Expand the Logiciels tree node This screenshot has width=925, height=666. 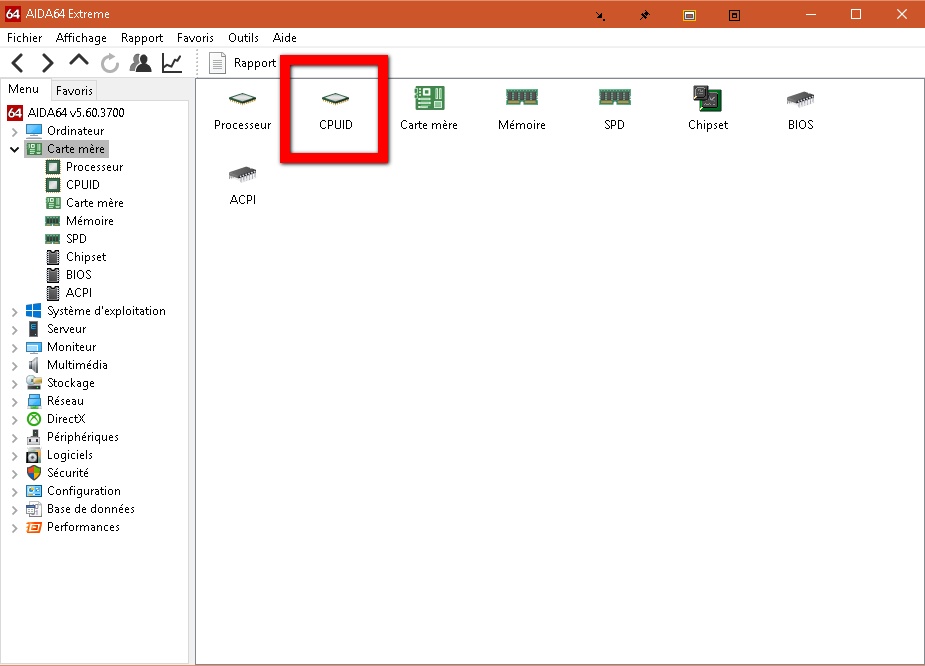coord(15,455)
